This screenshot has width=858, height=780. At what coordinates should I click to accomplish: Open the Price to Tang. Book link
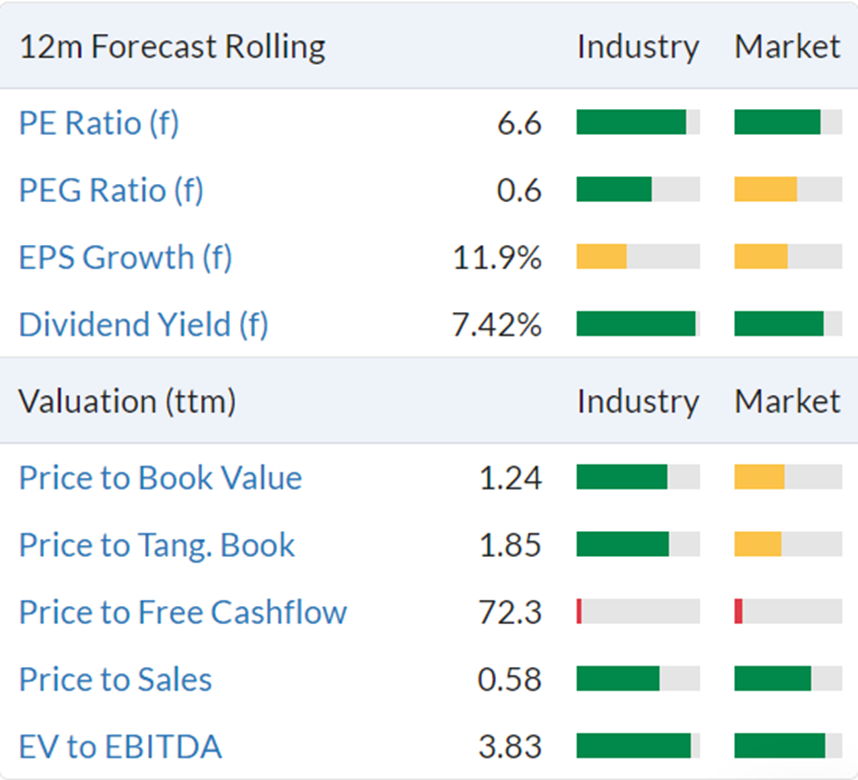pyautogui.click(x=157, y=545)
